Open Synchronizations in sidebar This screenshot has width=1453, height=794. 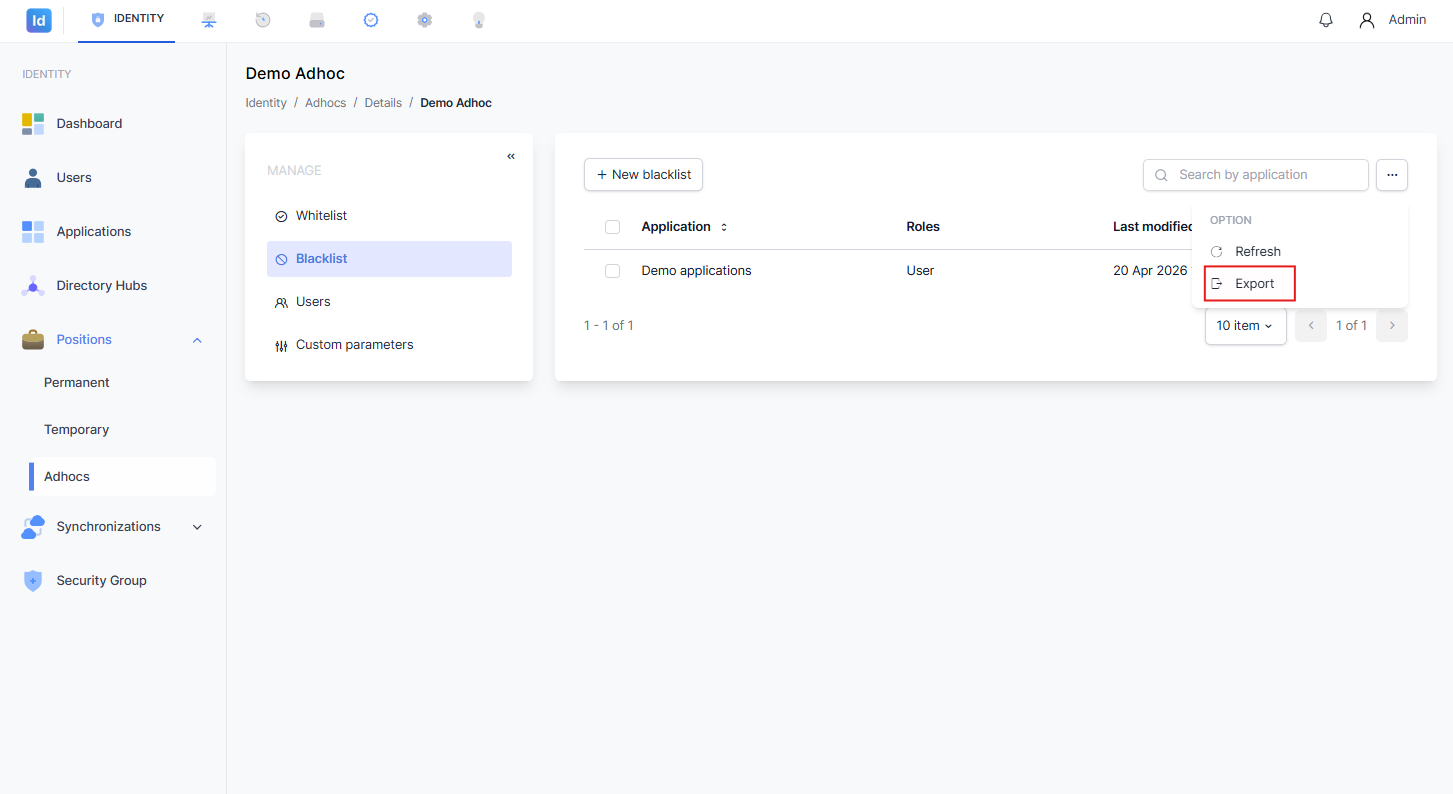pyautogui.click(x=108, y=527)
